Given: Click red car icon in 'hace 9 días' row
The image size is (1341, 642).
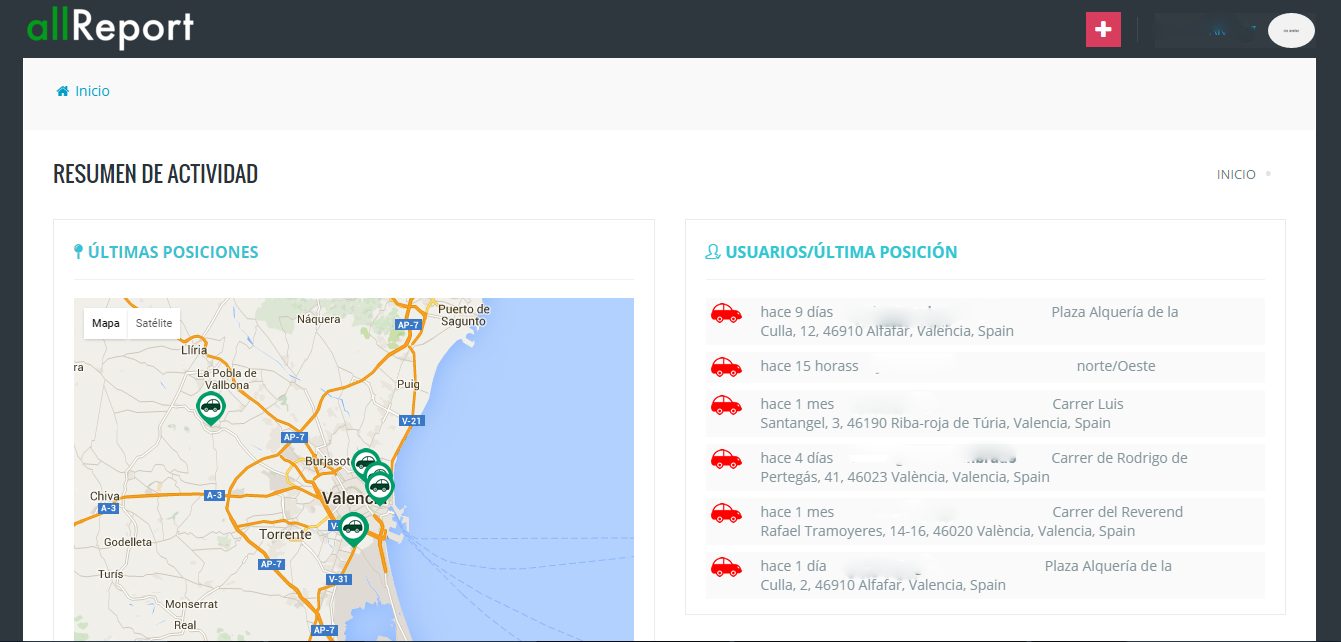Looking at the screenshot, I should (726, 313).
